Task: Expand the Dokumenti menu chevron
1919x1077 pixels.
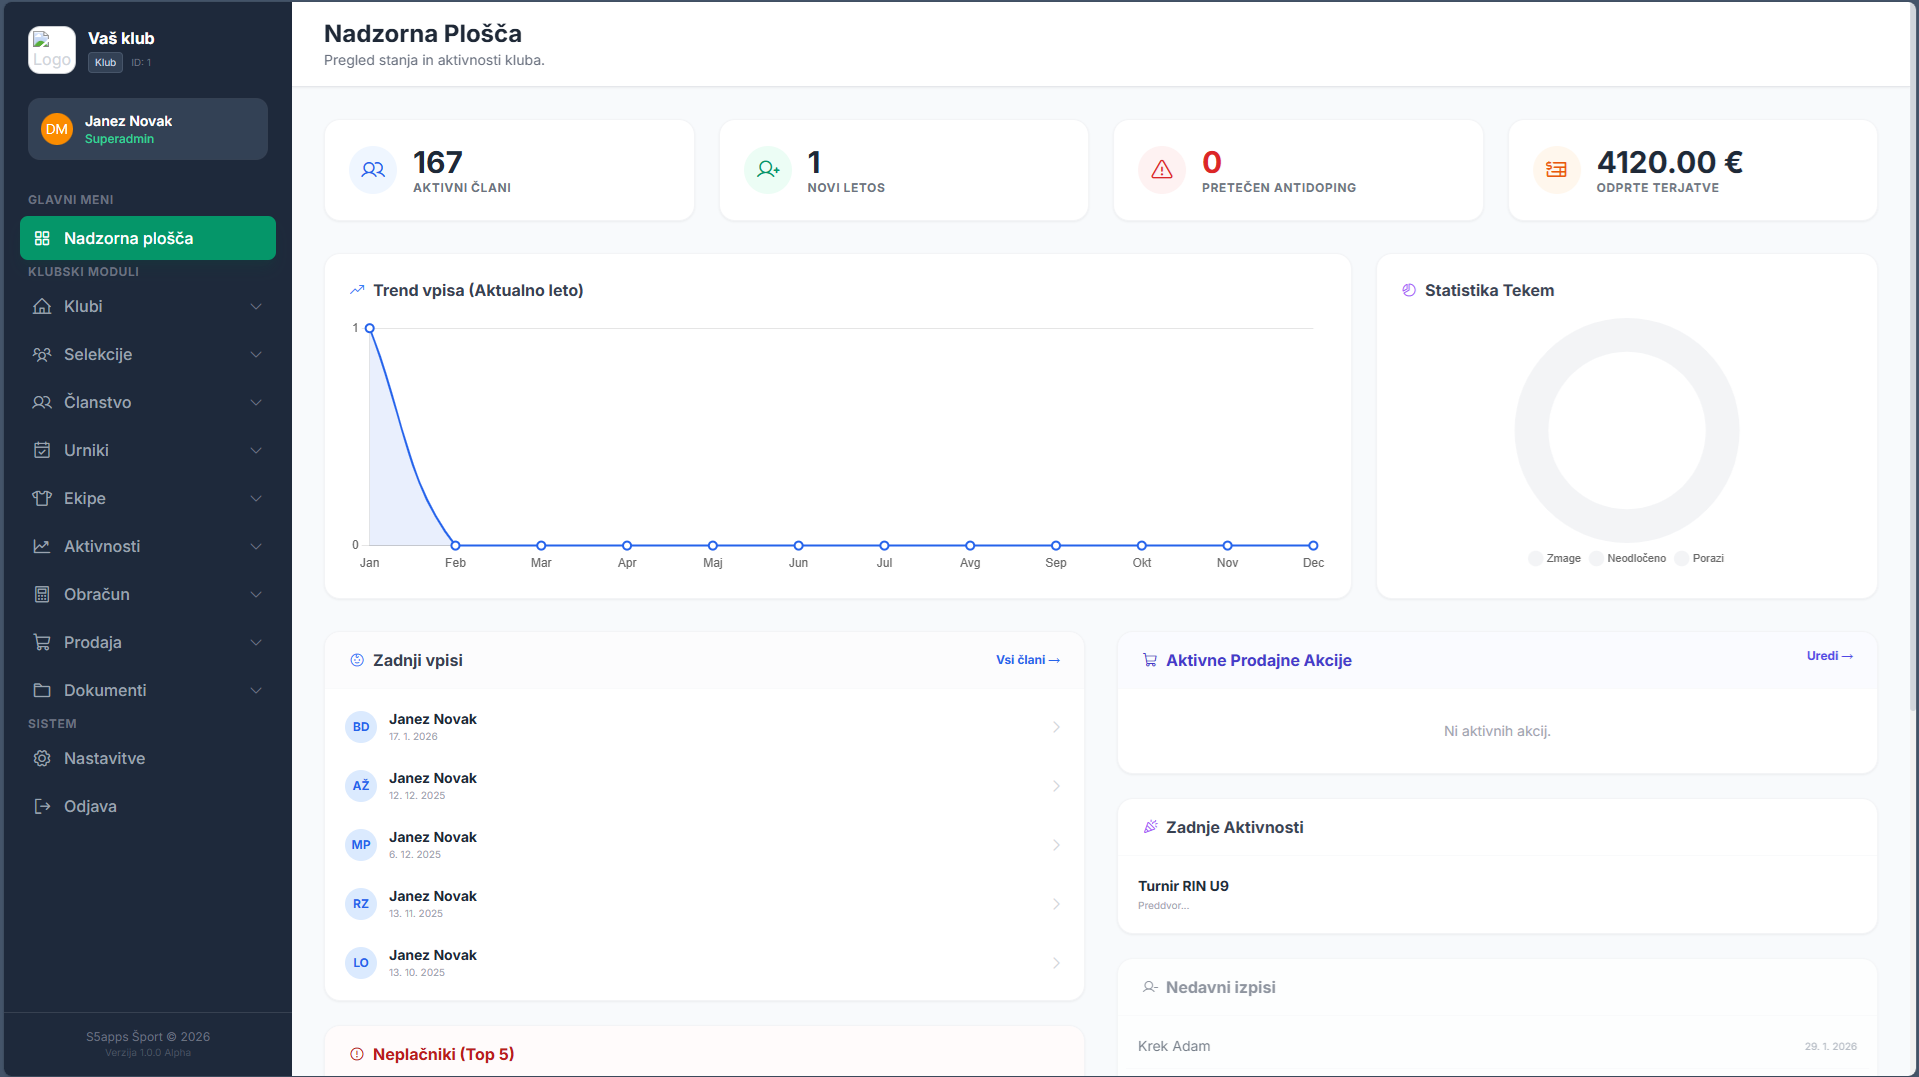Action: point(256,691)
